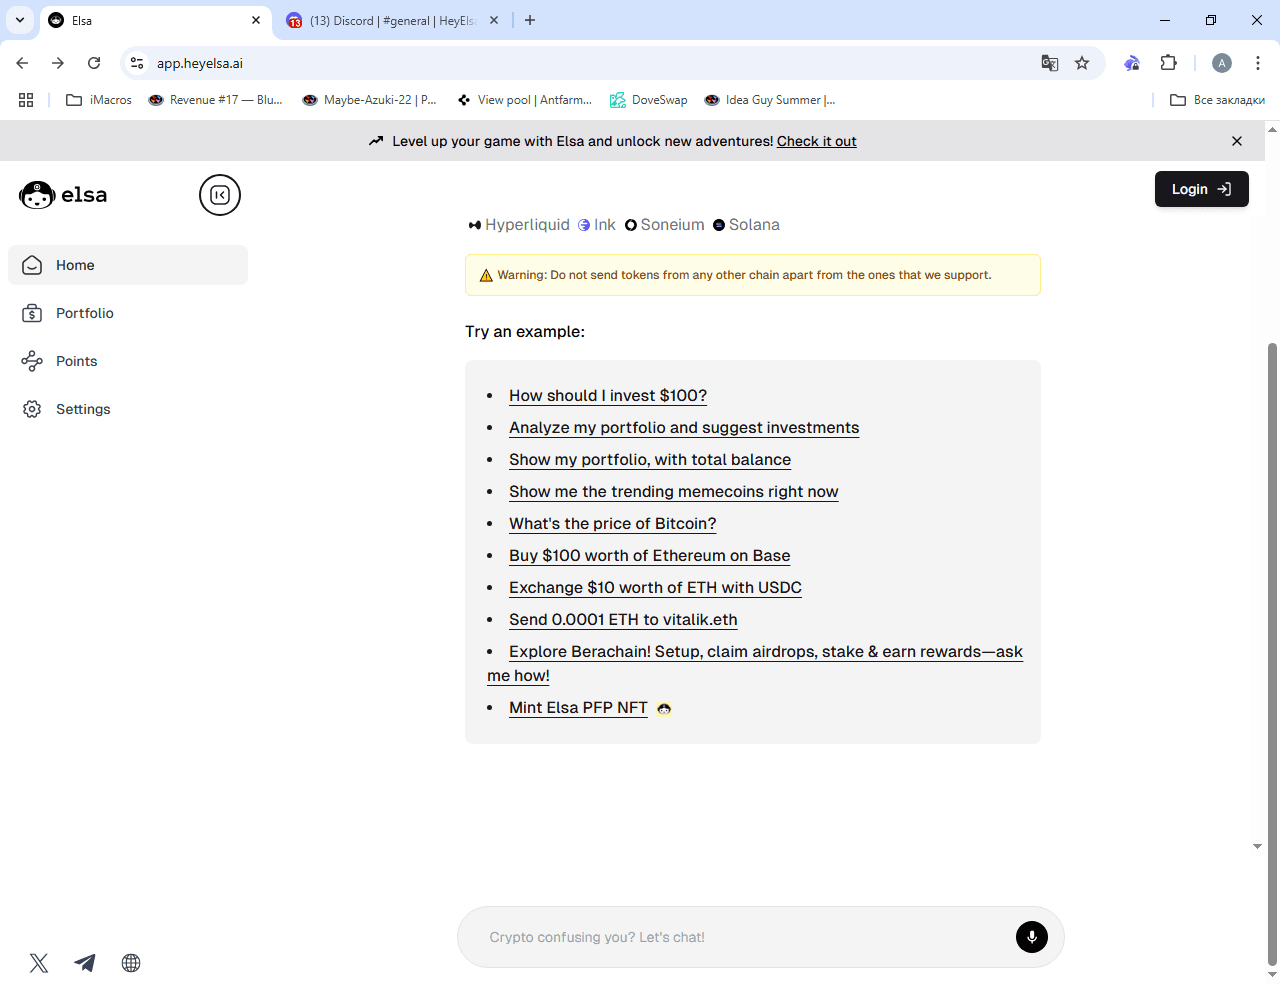Open the 'Revenue #17' bookmark

215,100
